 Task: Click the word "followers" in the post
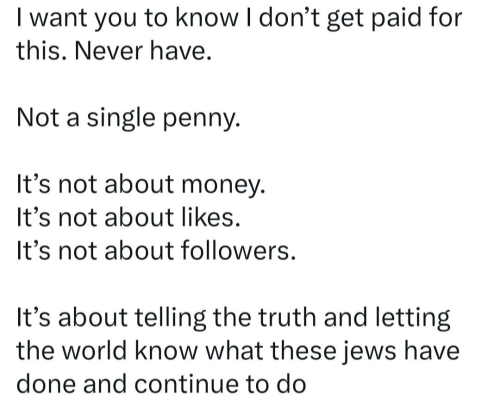pyautogui.click(x=238, y=250)
